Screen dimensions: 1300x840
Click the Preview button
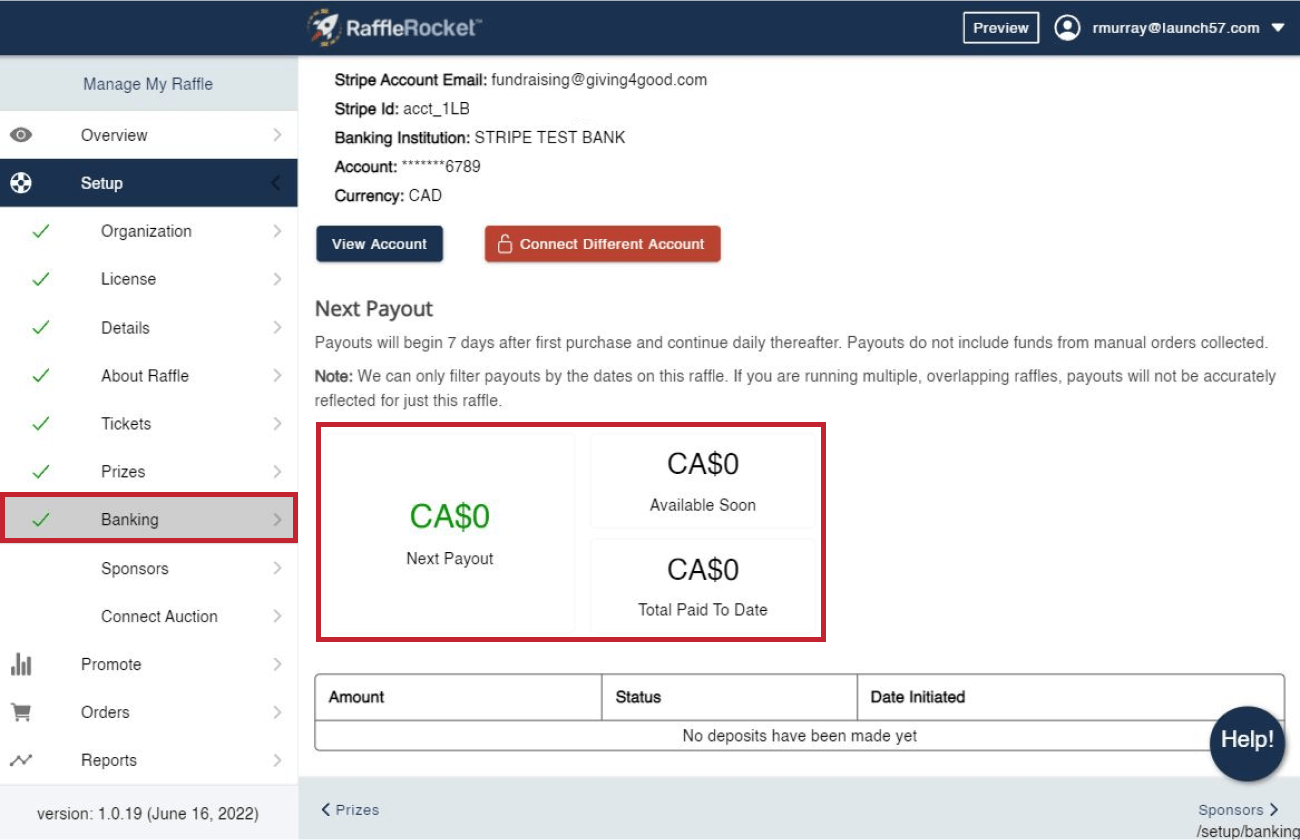pos(1001,28)
